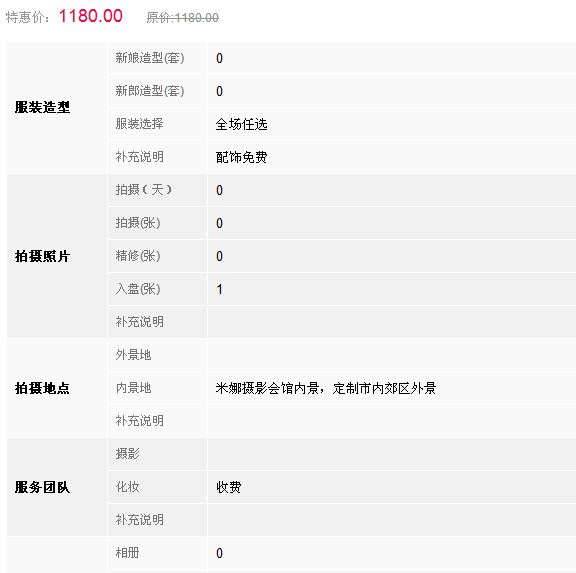
Task: Select the 服装选择 label
Action: coord(139,124)
